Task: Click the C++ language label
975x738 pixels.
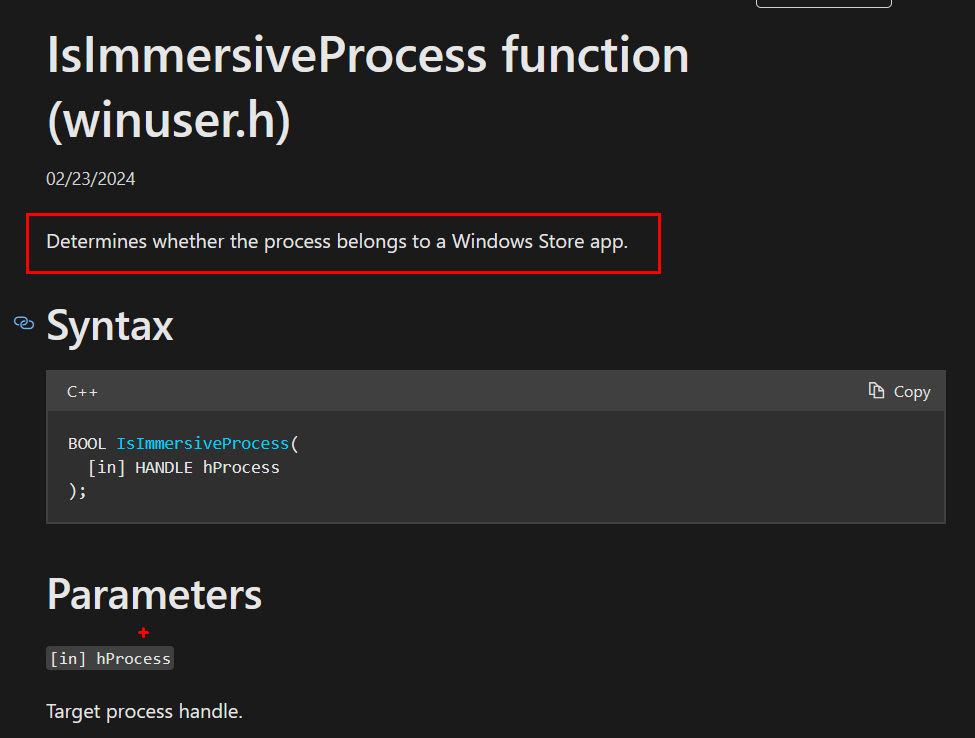Action: (x=82, y=392)
